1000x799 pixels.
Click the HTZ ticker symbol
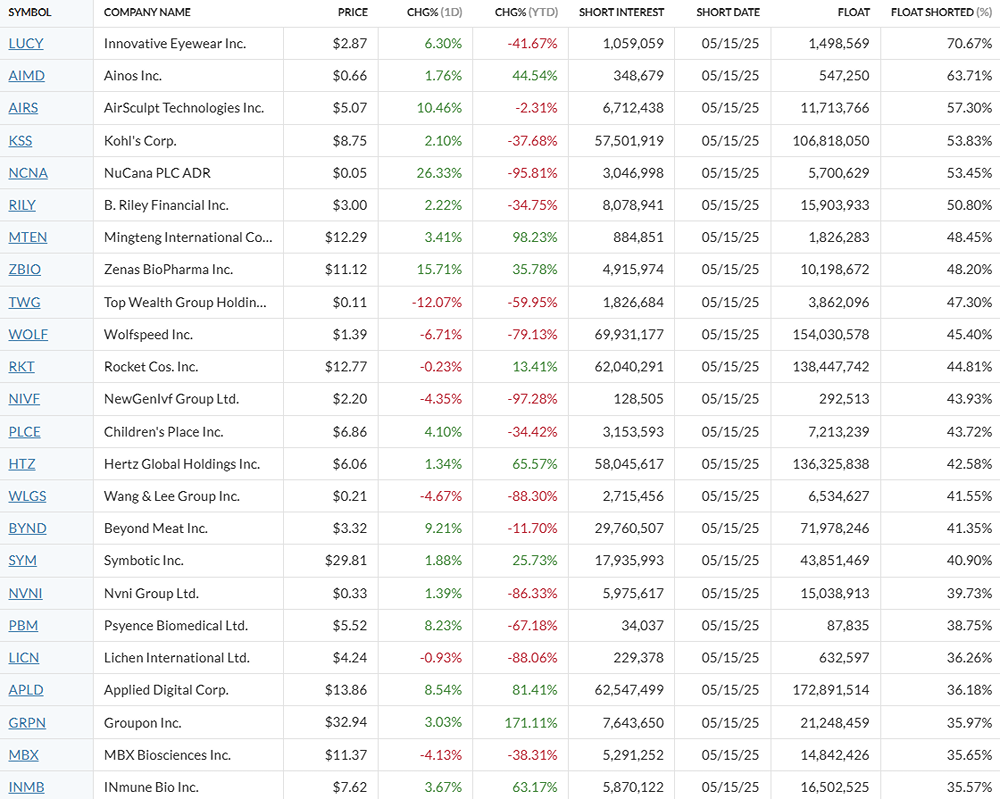point(22,464)
